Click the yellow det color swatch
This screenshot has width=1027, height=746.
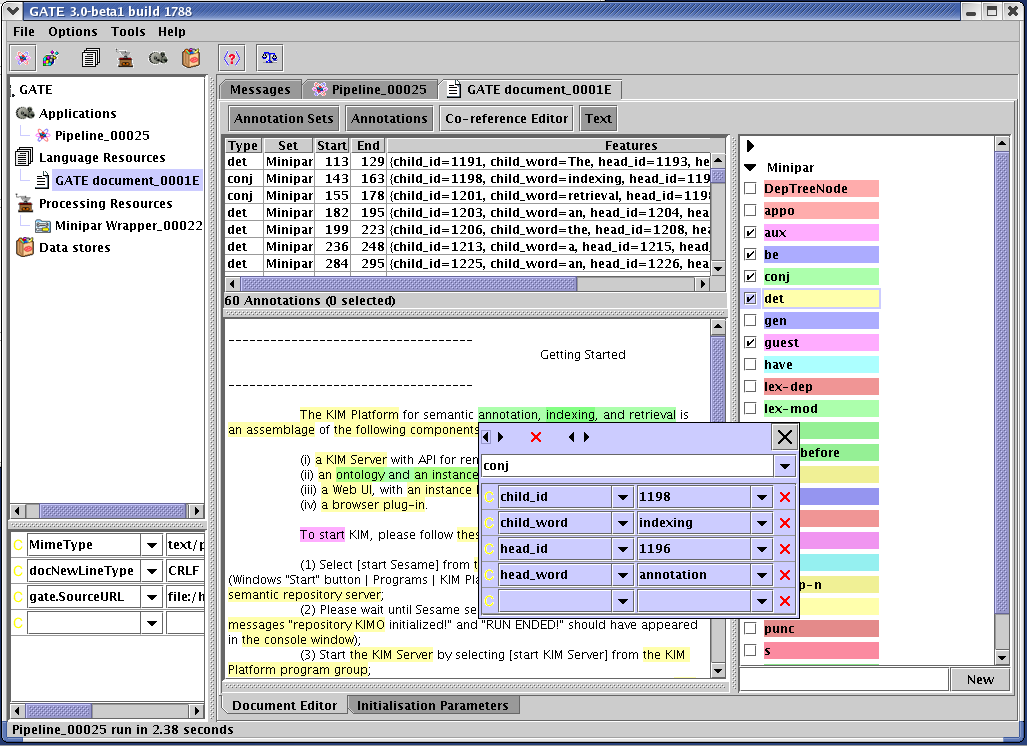821,299
